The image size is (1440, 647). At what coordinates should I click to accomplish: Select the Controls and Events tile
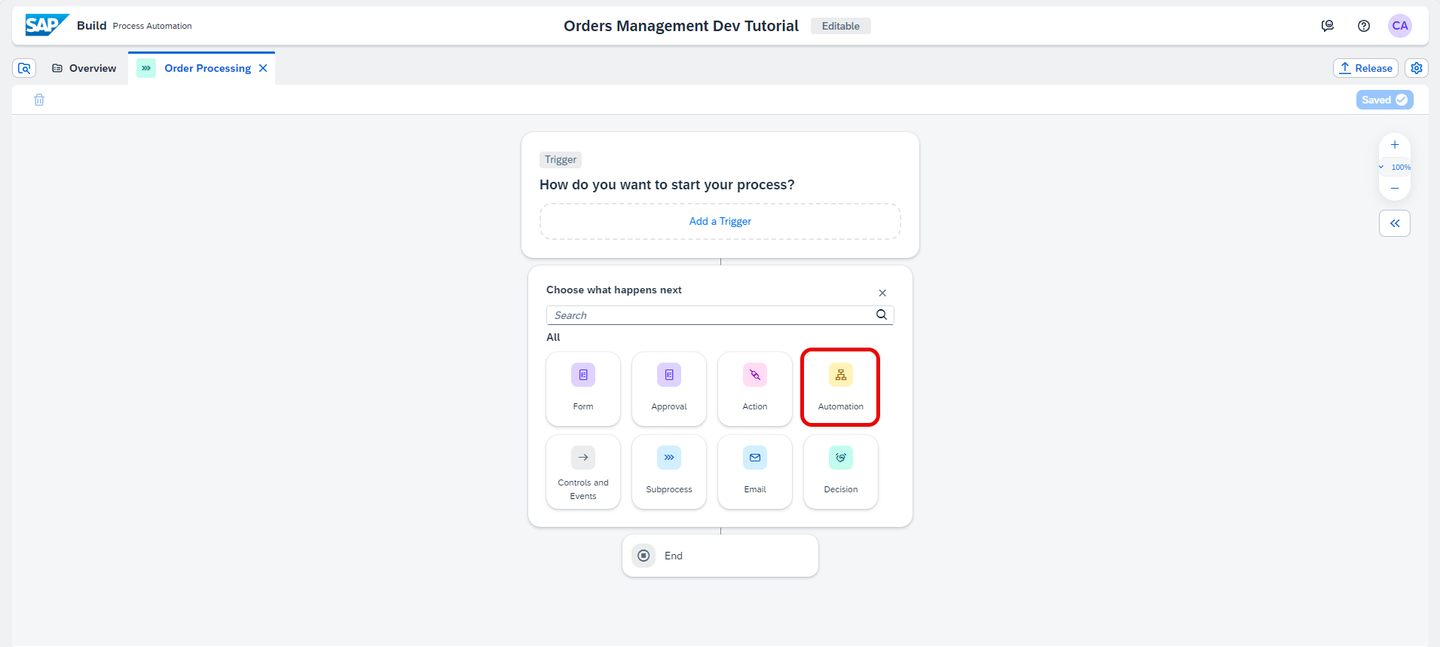(583, 472)
